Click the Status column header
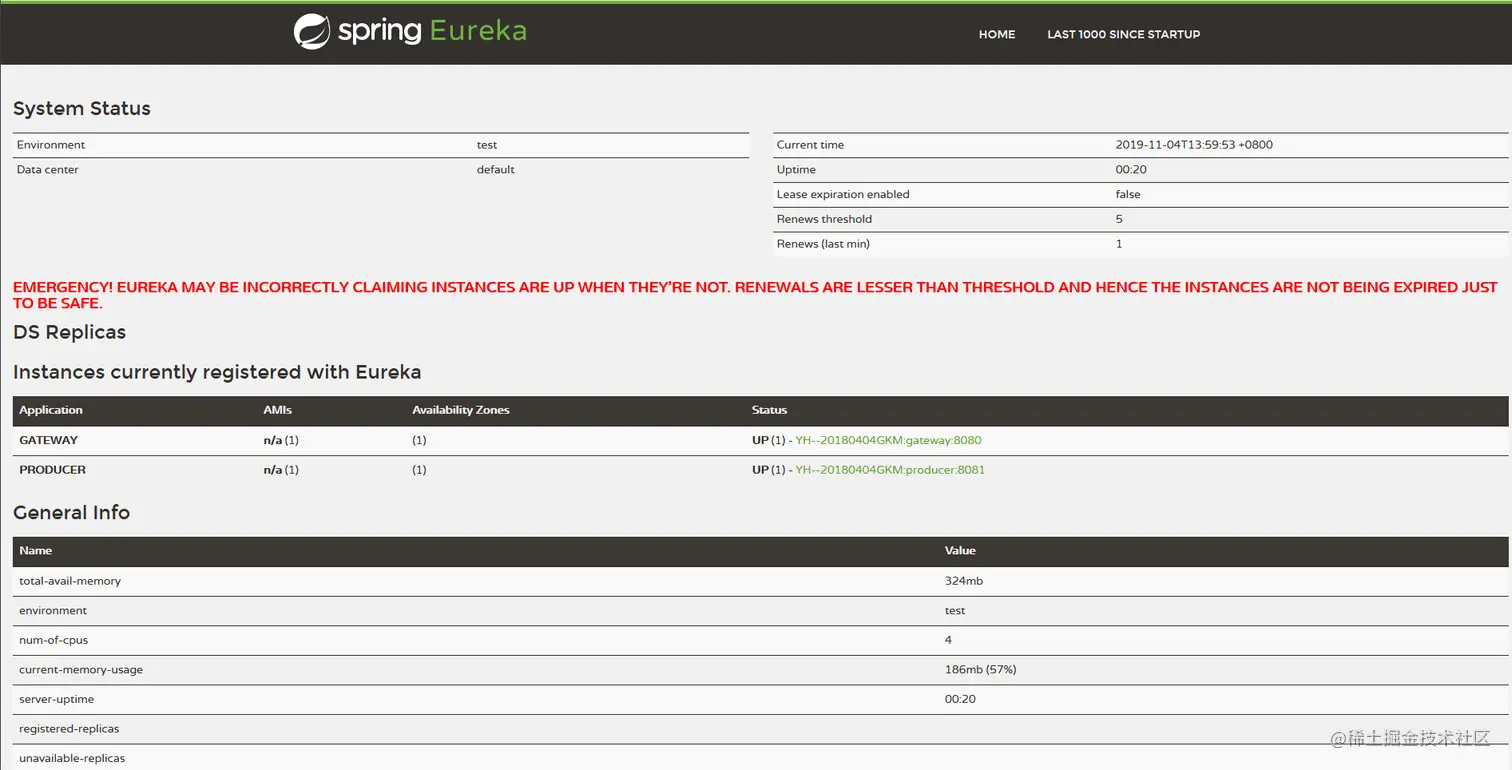1512x770 pixels. pyautogui.click(x=769, y=410)
